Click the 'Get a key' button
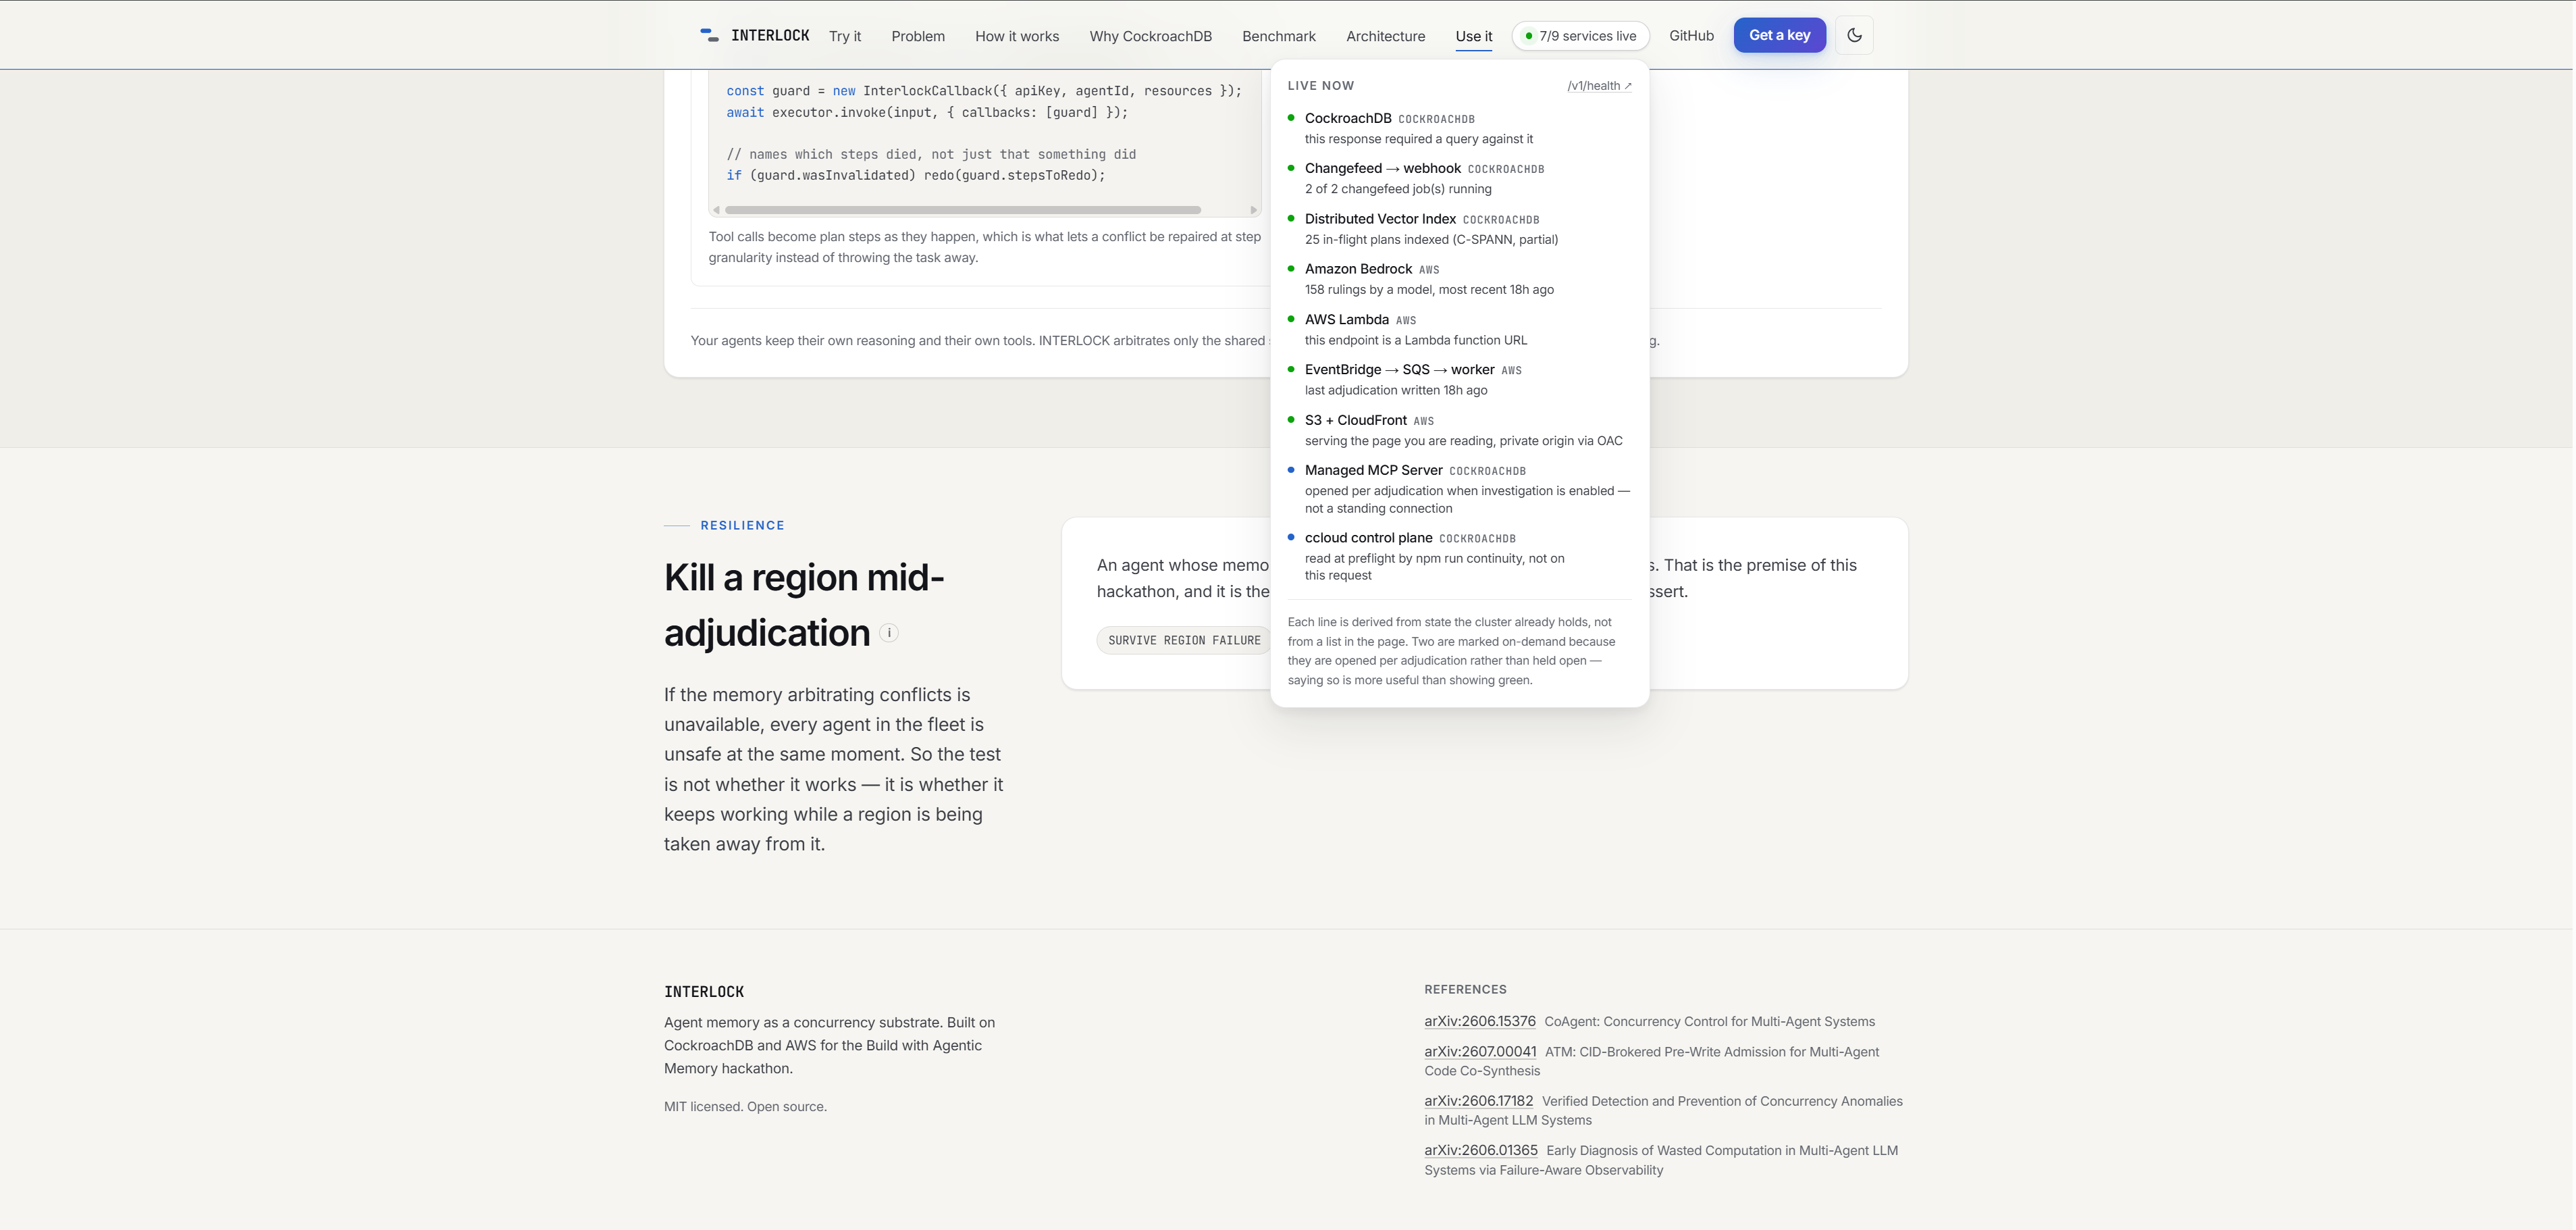Screen dimensions: 2576x1230 point(1779,35)
